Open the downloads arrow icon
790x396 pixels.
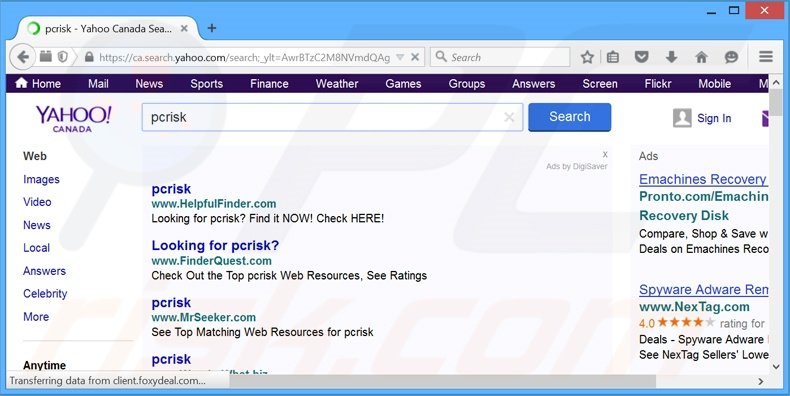[671, 57]
